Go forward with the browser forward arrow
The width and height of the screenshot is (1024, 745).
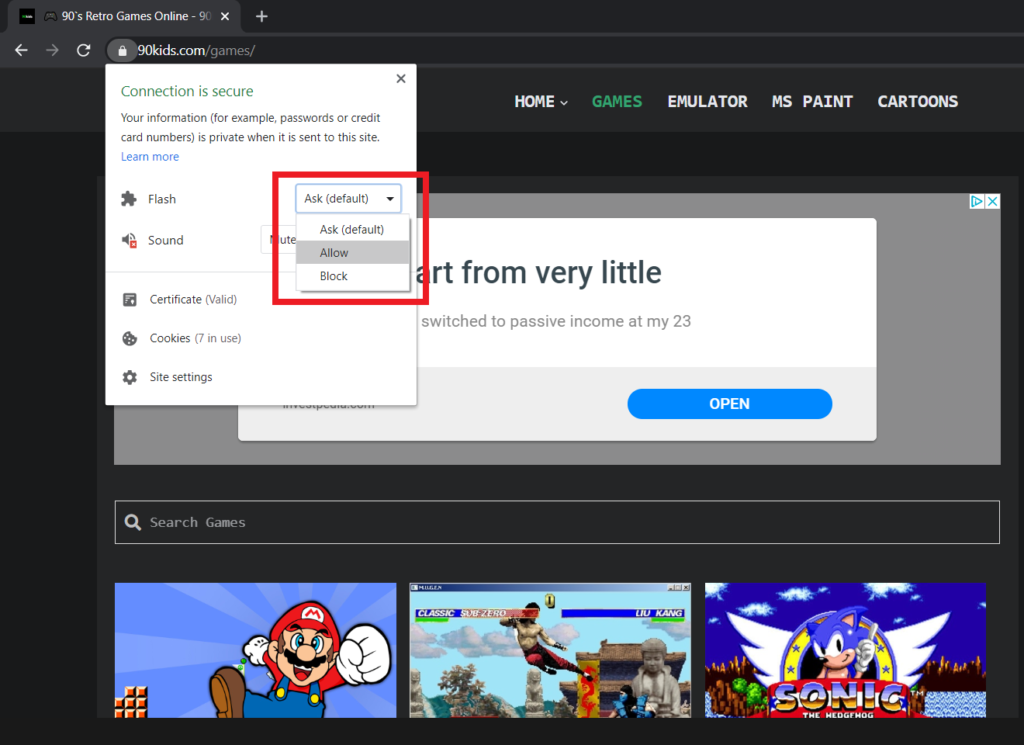pyautogui.click(x=52, y=50)
